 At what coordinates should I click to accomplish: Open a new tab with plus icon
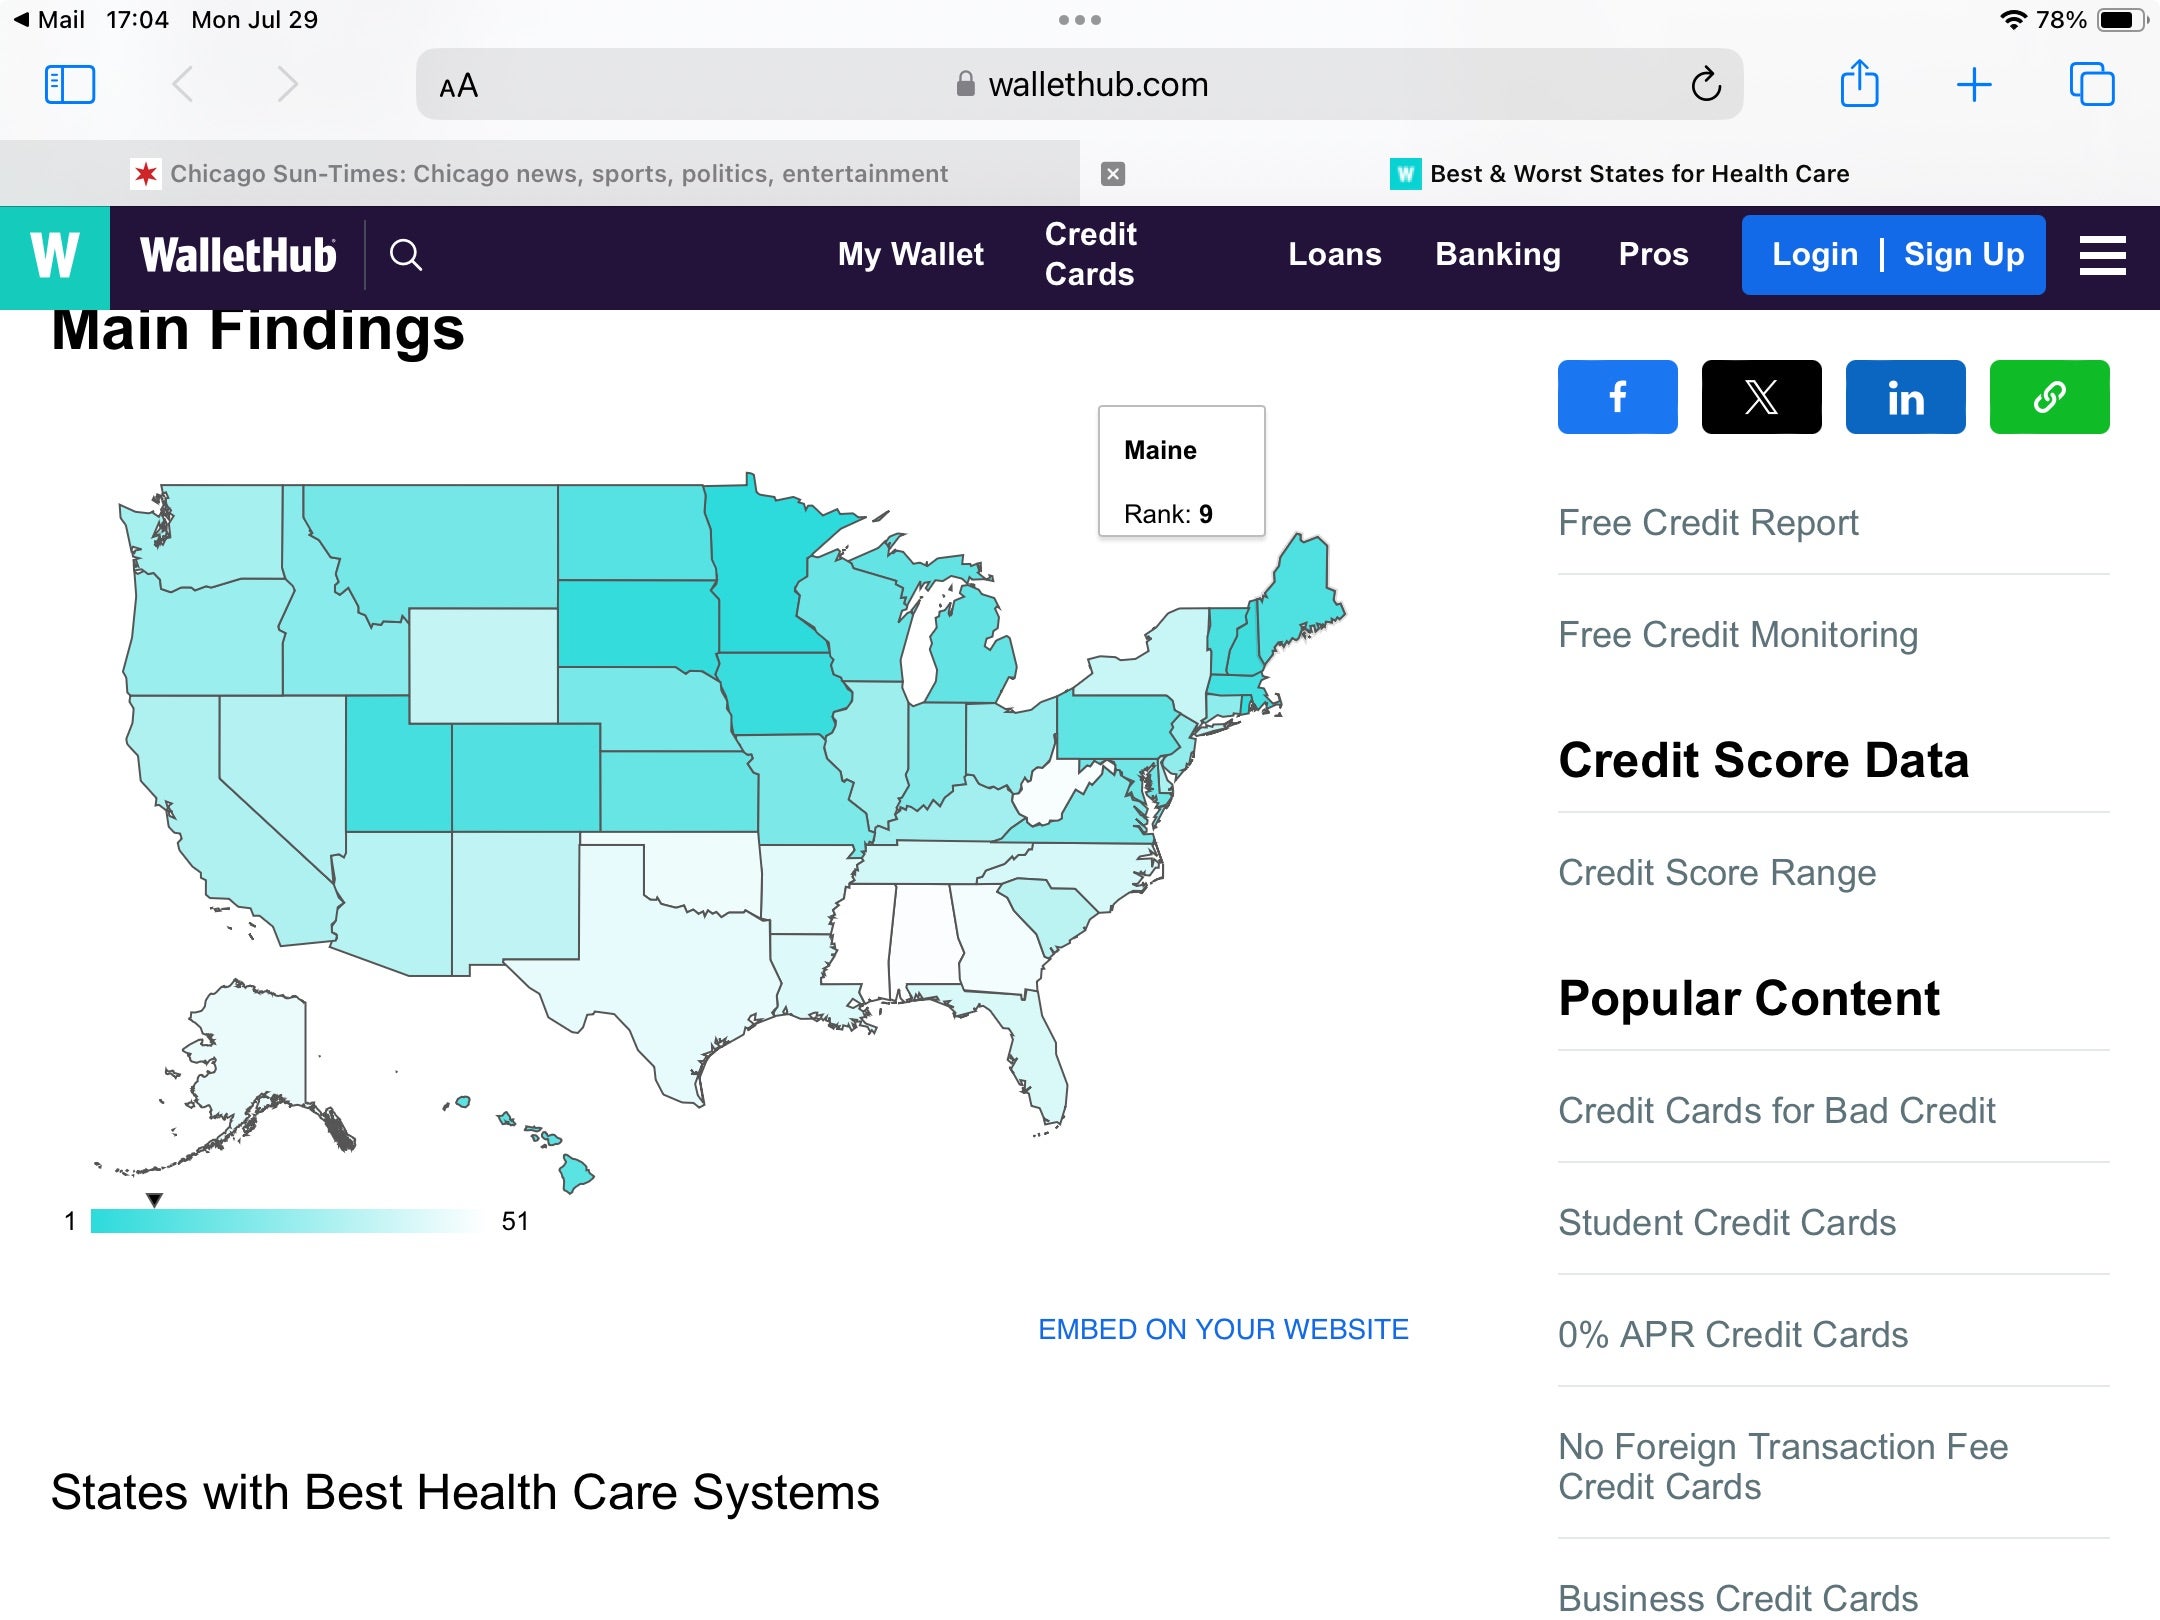point(1974,85)
